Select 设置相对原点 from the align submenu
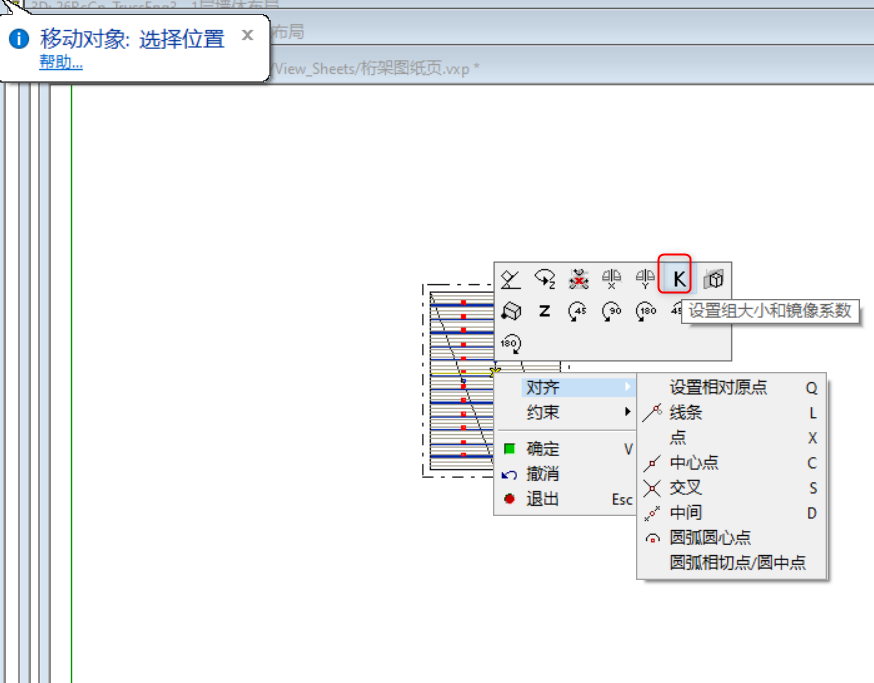Image resolution: width=874 pixels, height=683 pixels. coord(731,387)
